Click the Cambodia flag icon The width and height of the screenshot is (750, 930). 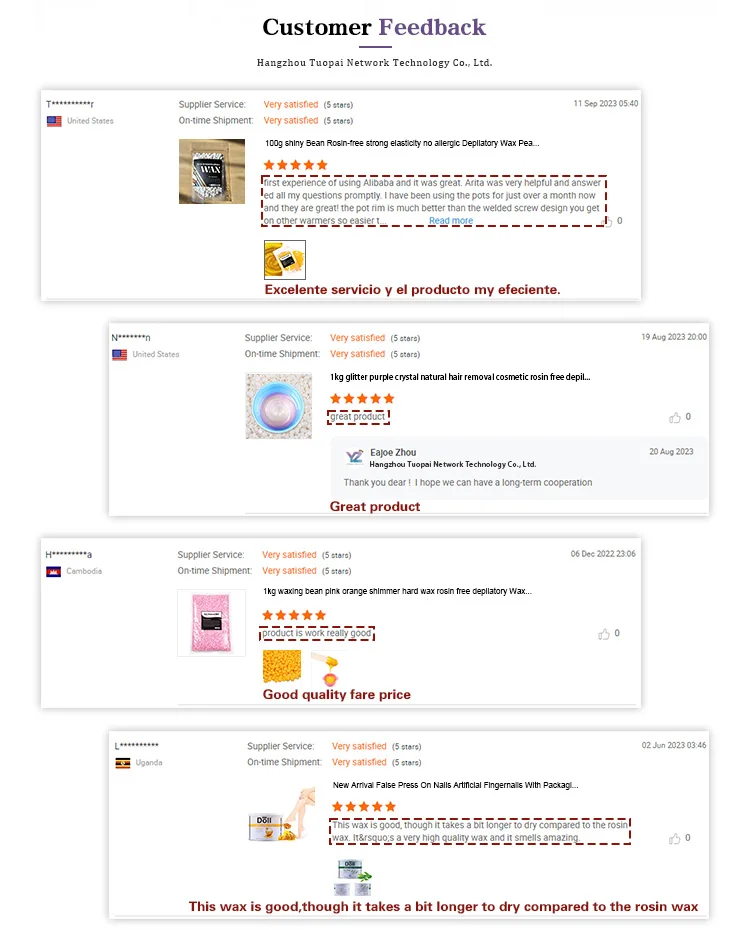coord(53,572)
